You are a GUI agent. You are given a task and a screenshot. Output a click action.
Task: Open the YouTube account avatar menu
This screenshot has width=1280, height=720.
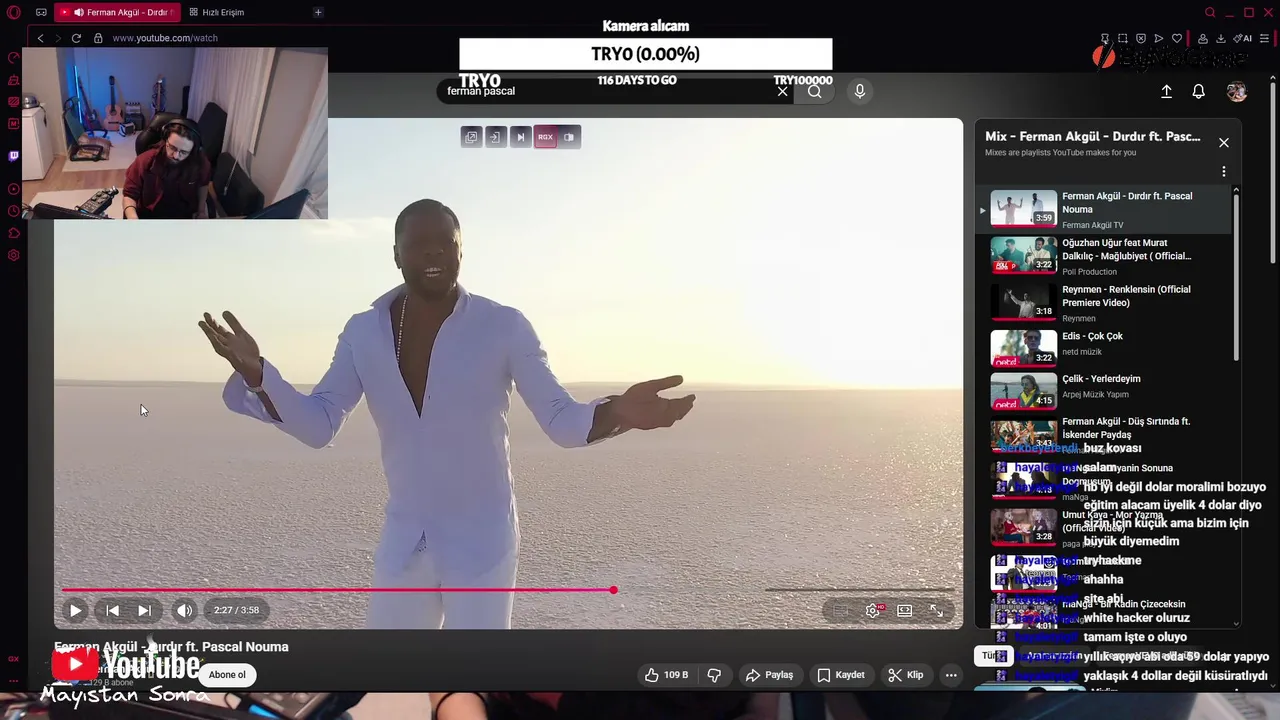(1237, 91)
